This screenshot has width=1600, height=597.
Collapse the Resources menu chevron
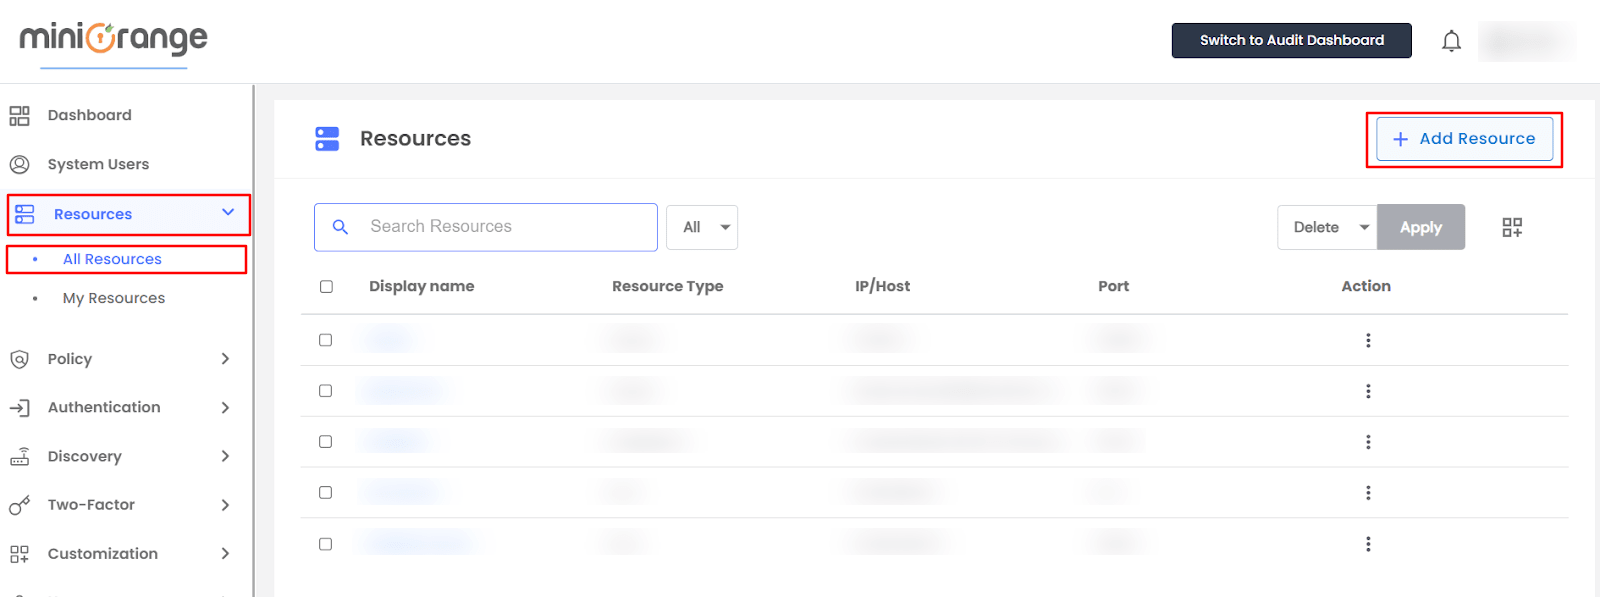point(228,213)
